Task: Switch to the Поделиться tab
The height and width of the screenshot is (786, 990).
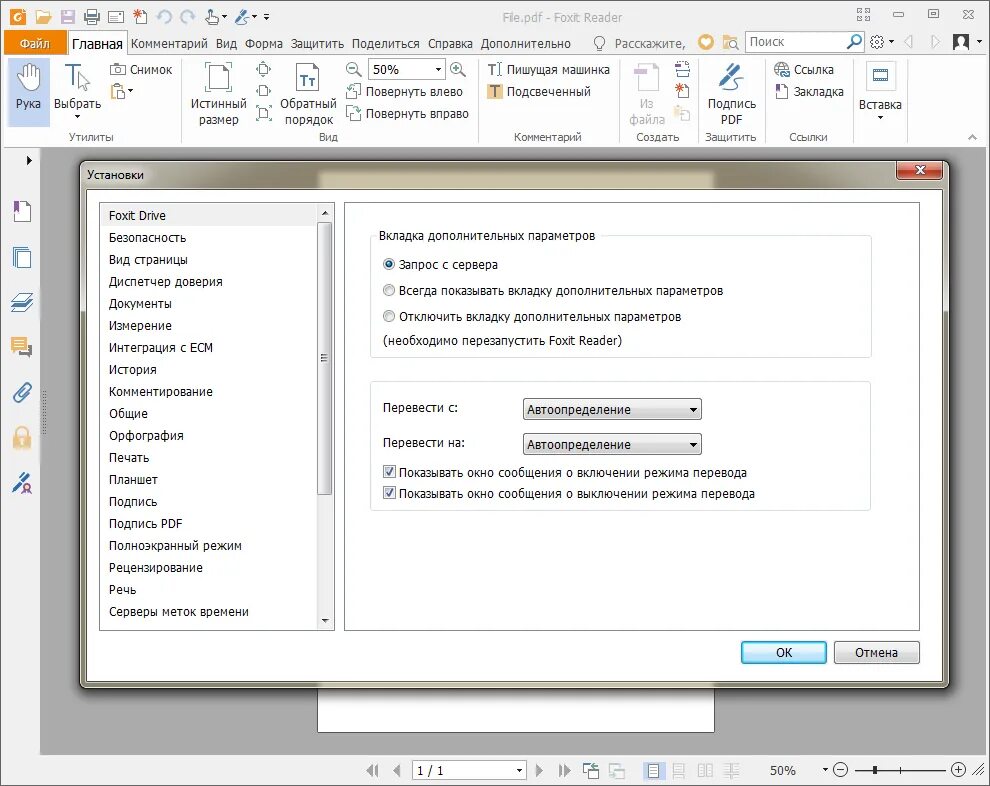Action: [x=386, y=44]
